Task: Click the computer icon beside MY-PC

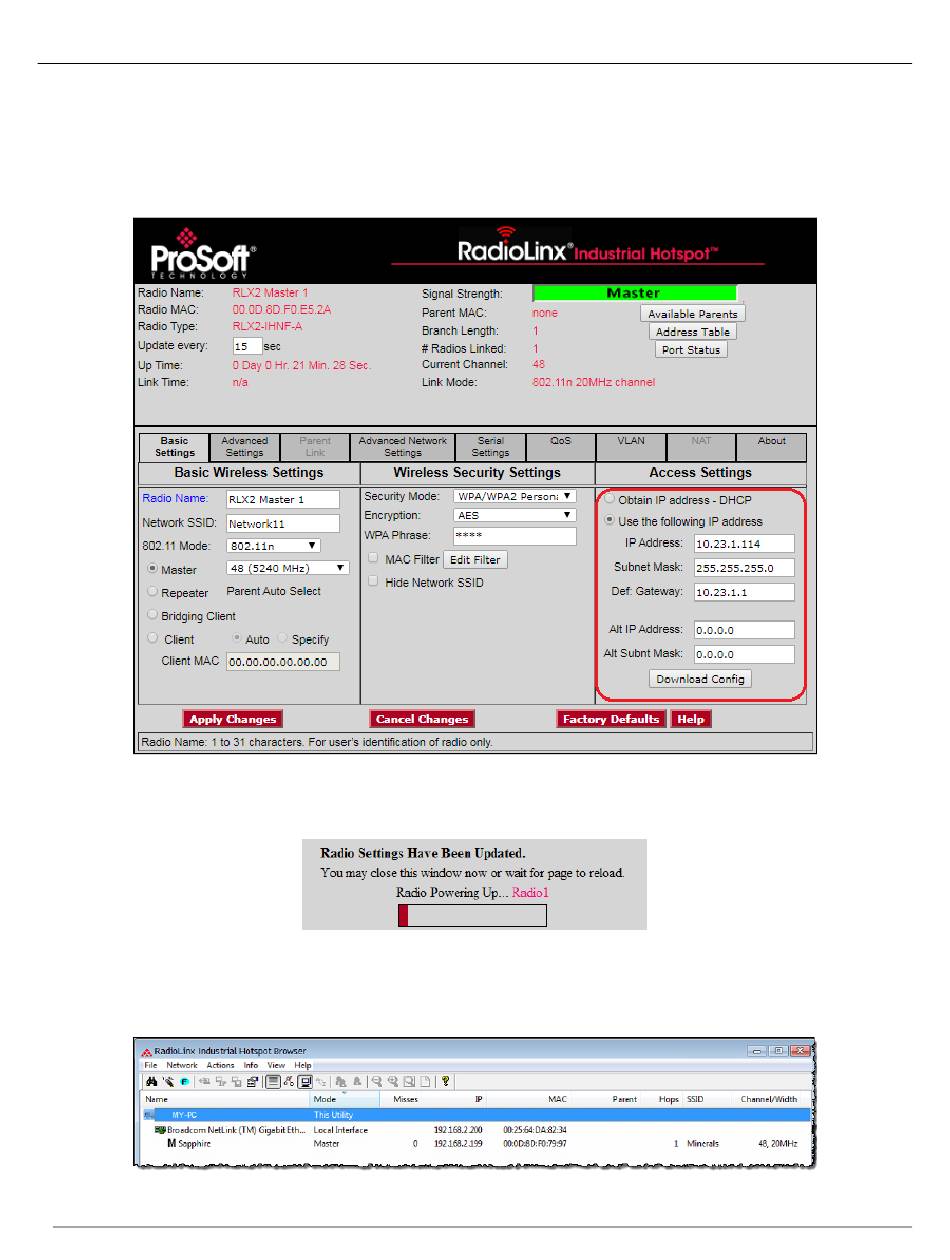Action: pyautogui.click(x=149, y=1114)
